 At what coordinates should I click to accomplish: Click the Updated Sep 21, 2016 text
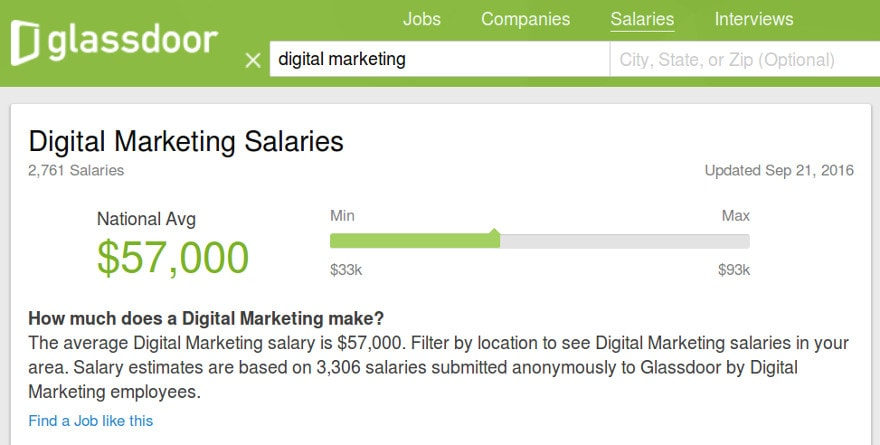779,171
